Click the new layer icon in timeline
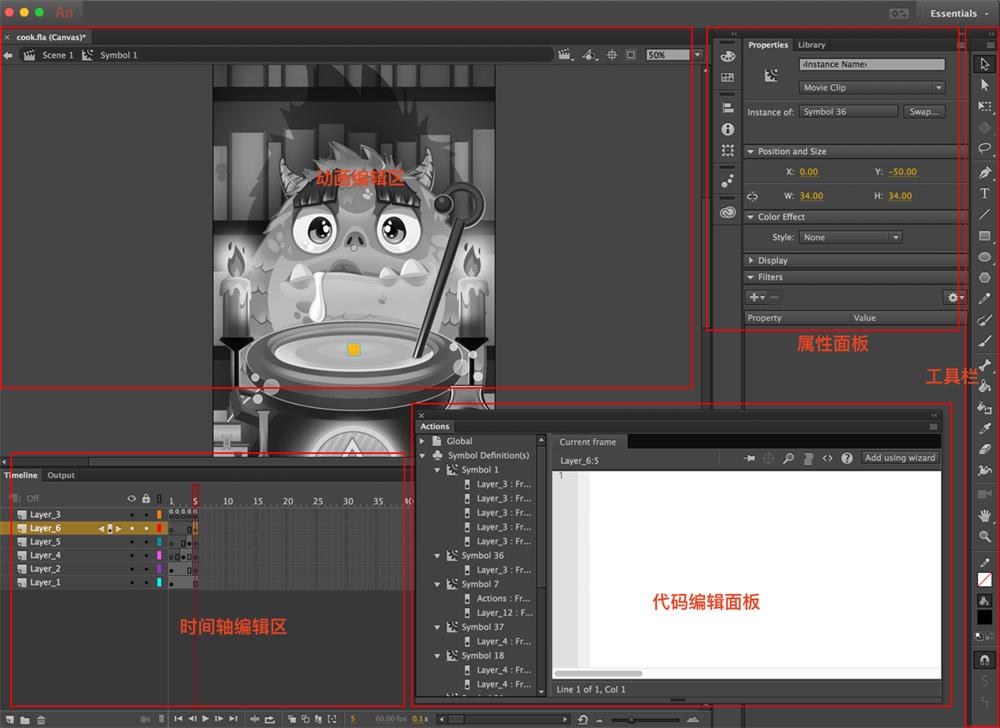The height and width of the screenshot is (728, 1000). (x=11, y=719)
